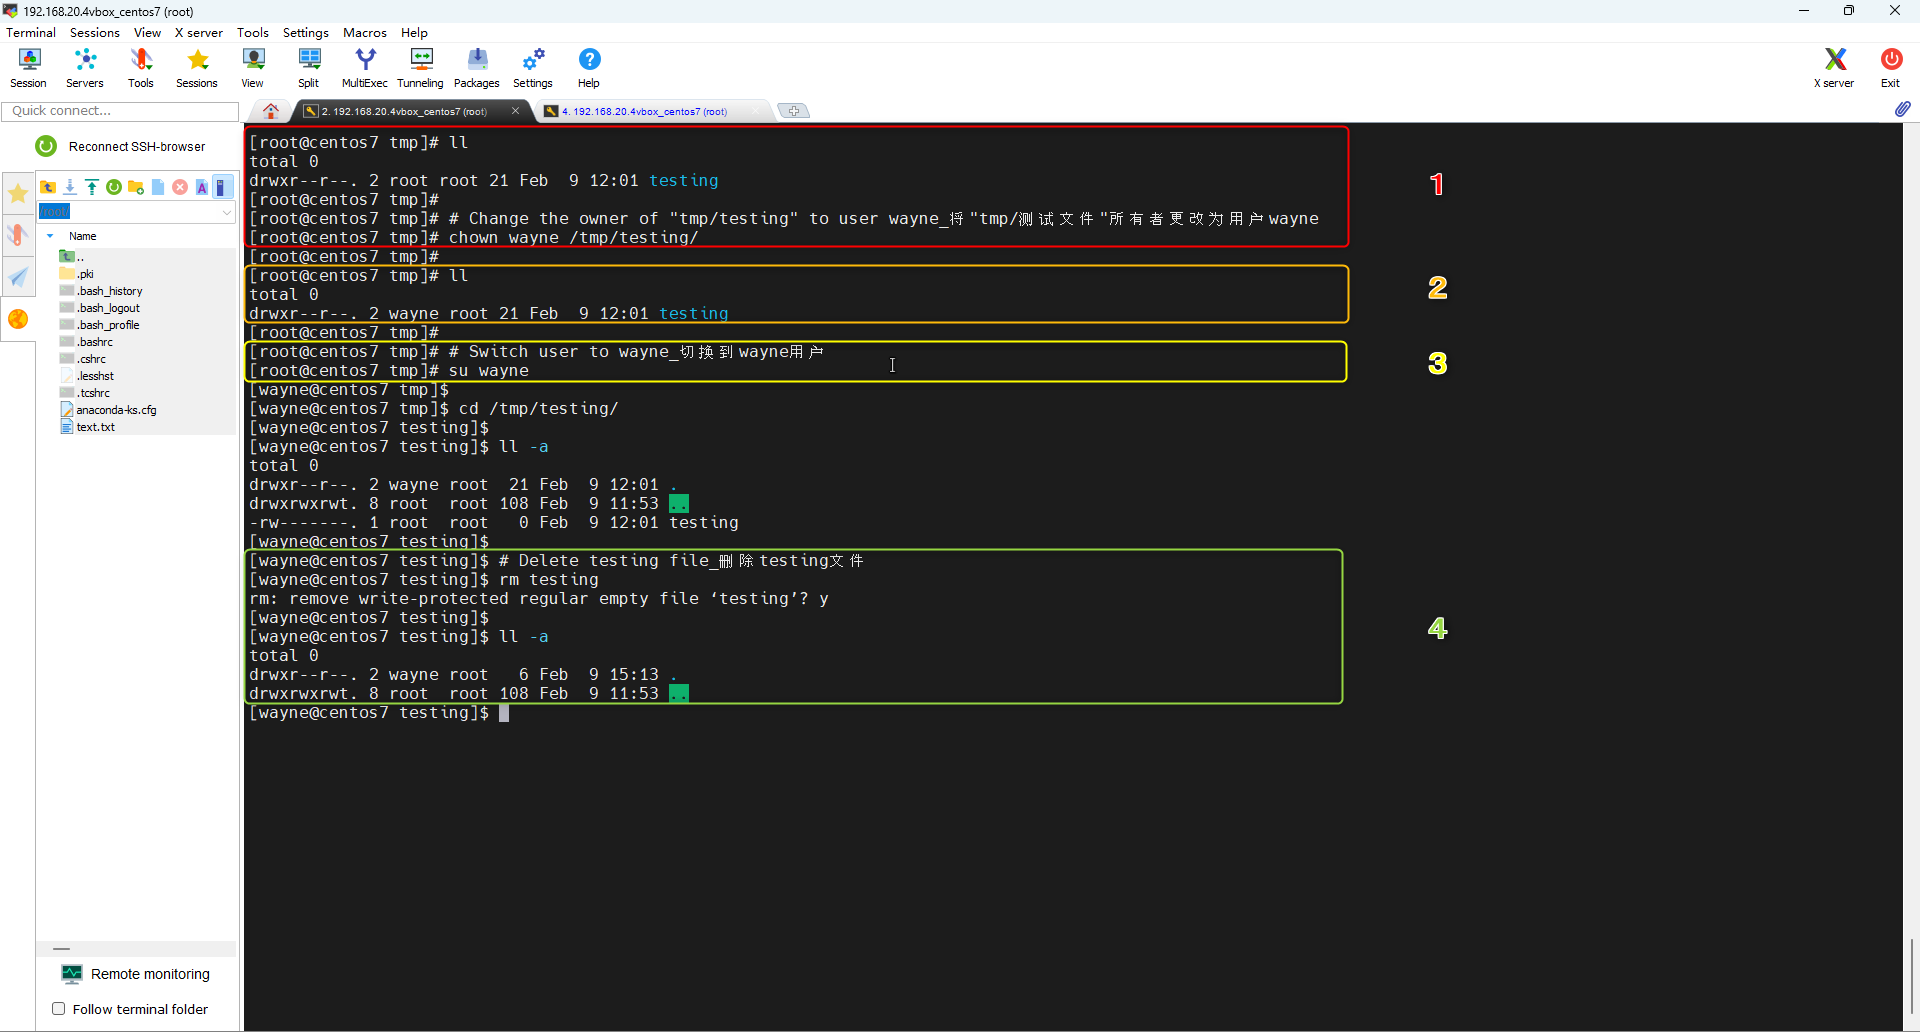Open the Settings gears toolbar icon
The image size is (1920, 1032).
click(533, 68)
